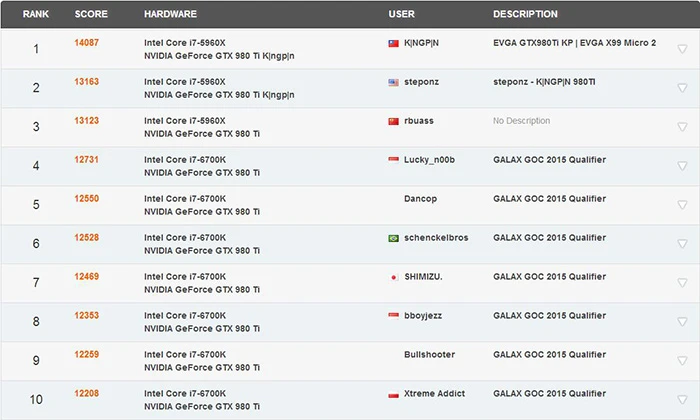Click the Japan flag next to SHIMIZU.
Image resolution: width=700 pixels, height=420 pixels.
(393, 277)
